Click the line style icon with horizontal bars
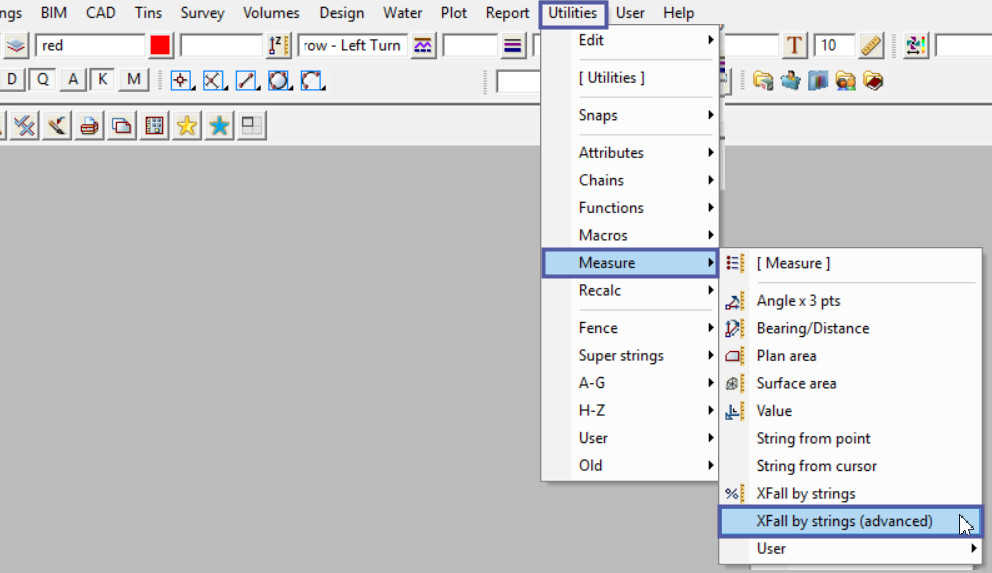The width and height of the screenshot is (992, 573). point(513,46)
